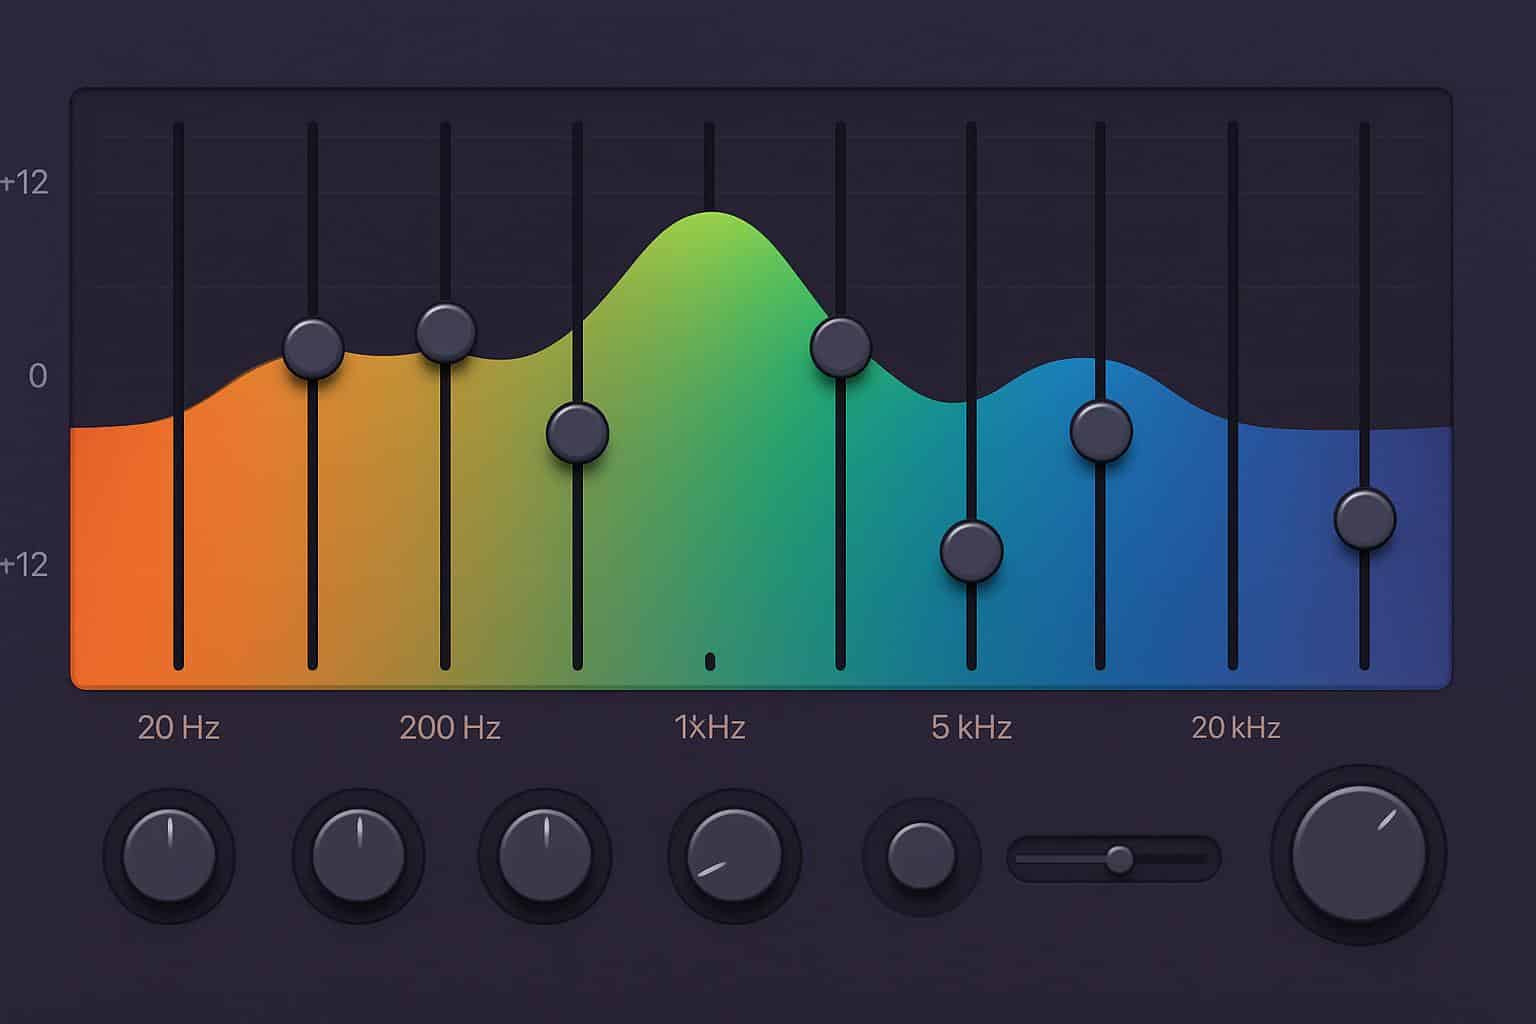1536x1024 pixels.
Task: Click the slider handle between 5 kHz and 20 kHz
Action: pos(1100,431)
